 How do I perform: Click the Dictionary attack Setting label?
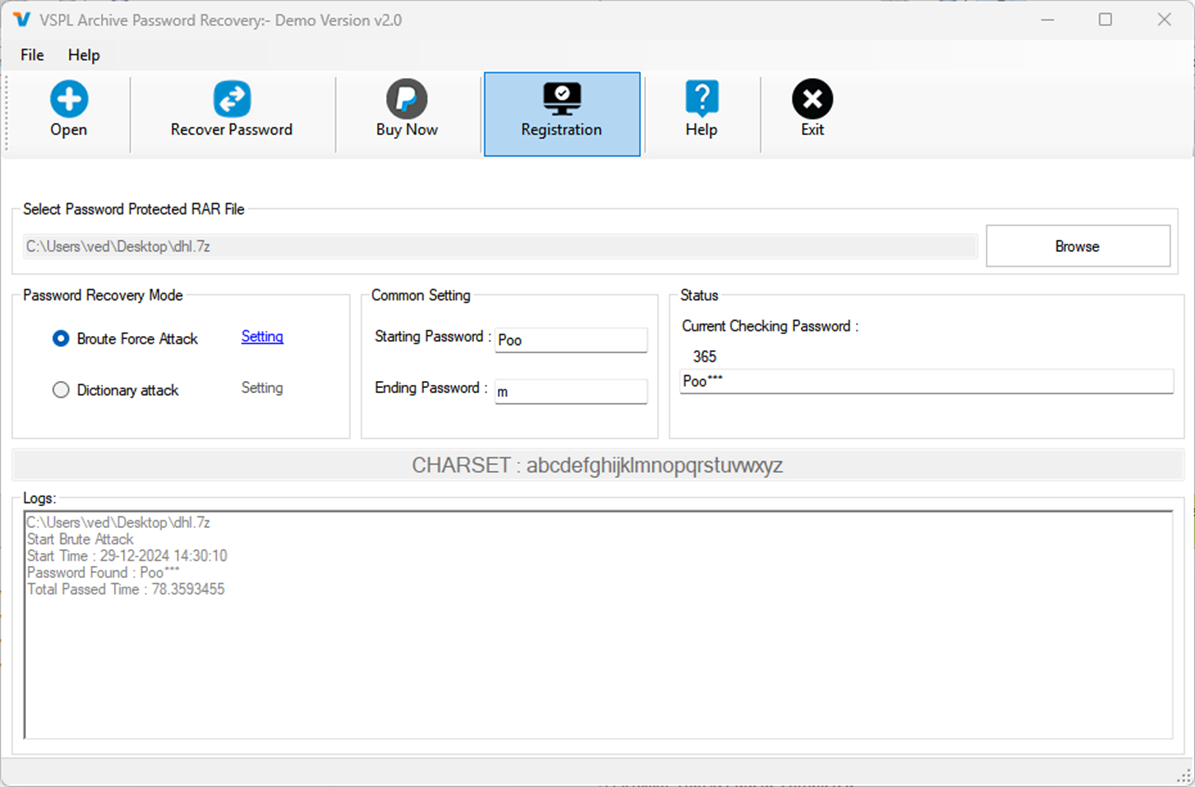[x=262, y=388]
